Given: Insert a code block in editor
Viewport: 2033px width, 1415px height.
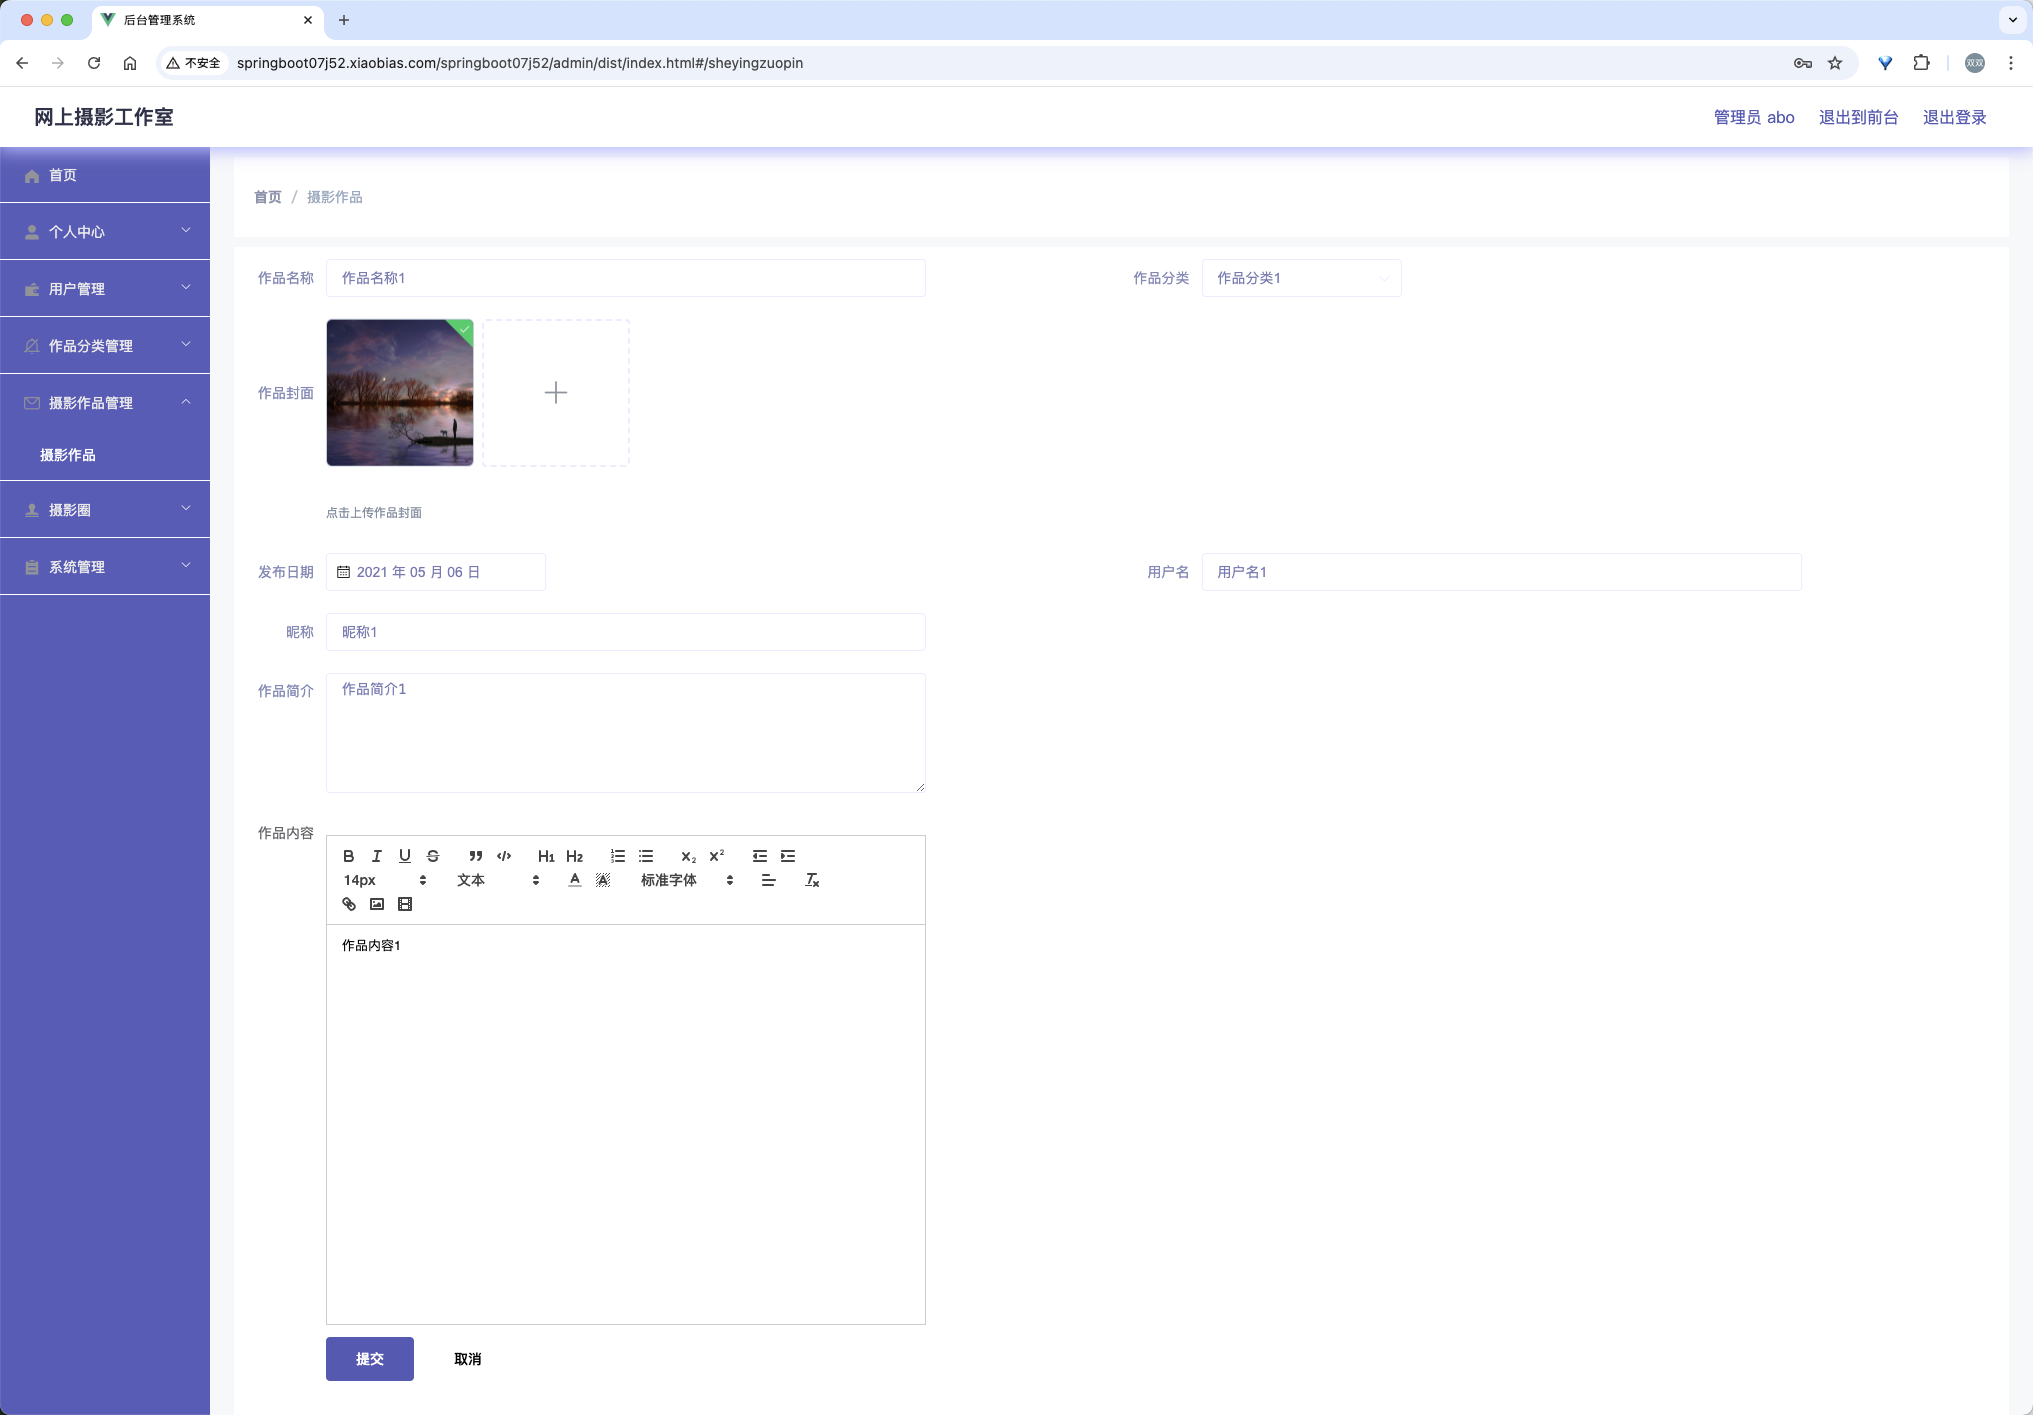Looking at the screenshot, I should coord(504,856).
